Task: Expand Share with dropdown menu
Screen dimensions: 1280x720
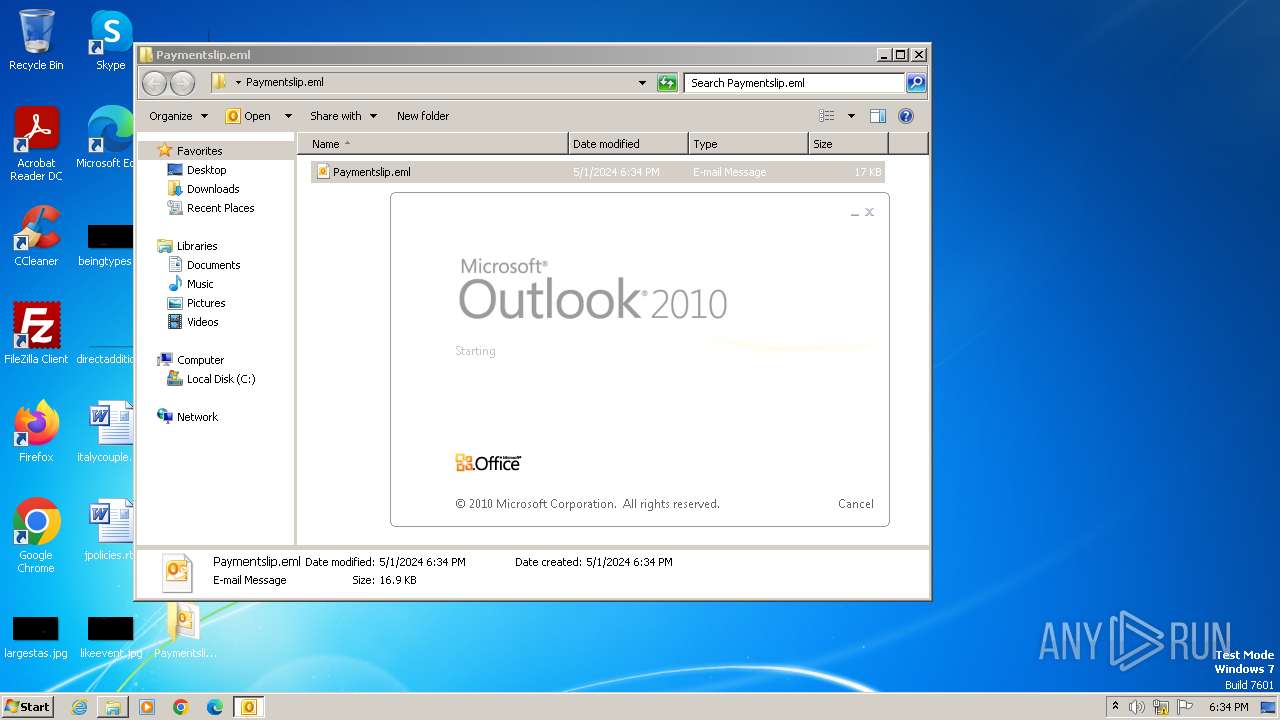Action: tap(343, 116)
